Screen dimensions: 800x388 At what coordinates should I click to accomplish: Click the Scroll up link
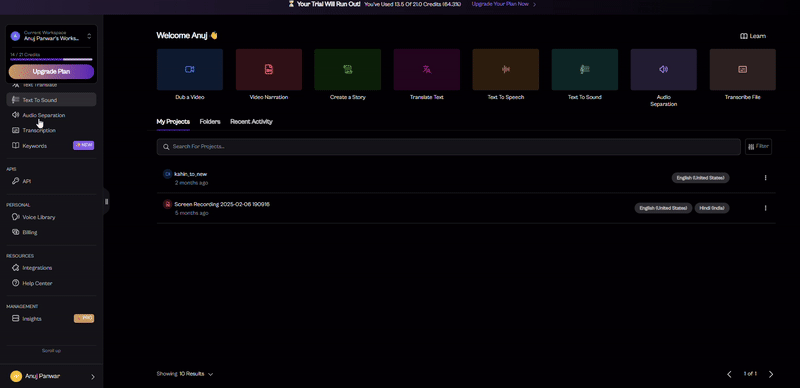point(51,351)
